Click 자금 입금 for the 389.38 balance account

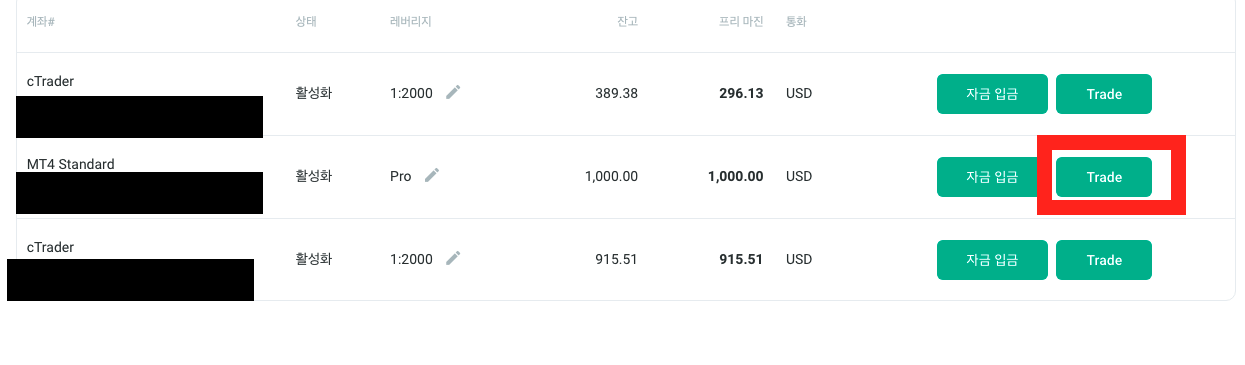992,94
